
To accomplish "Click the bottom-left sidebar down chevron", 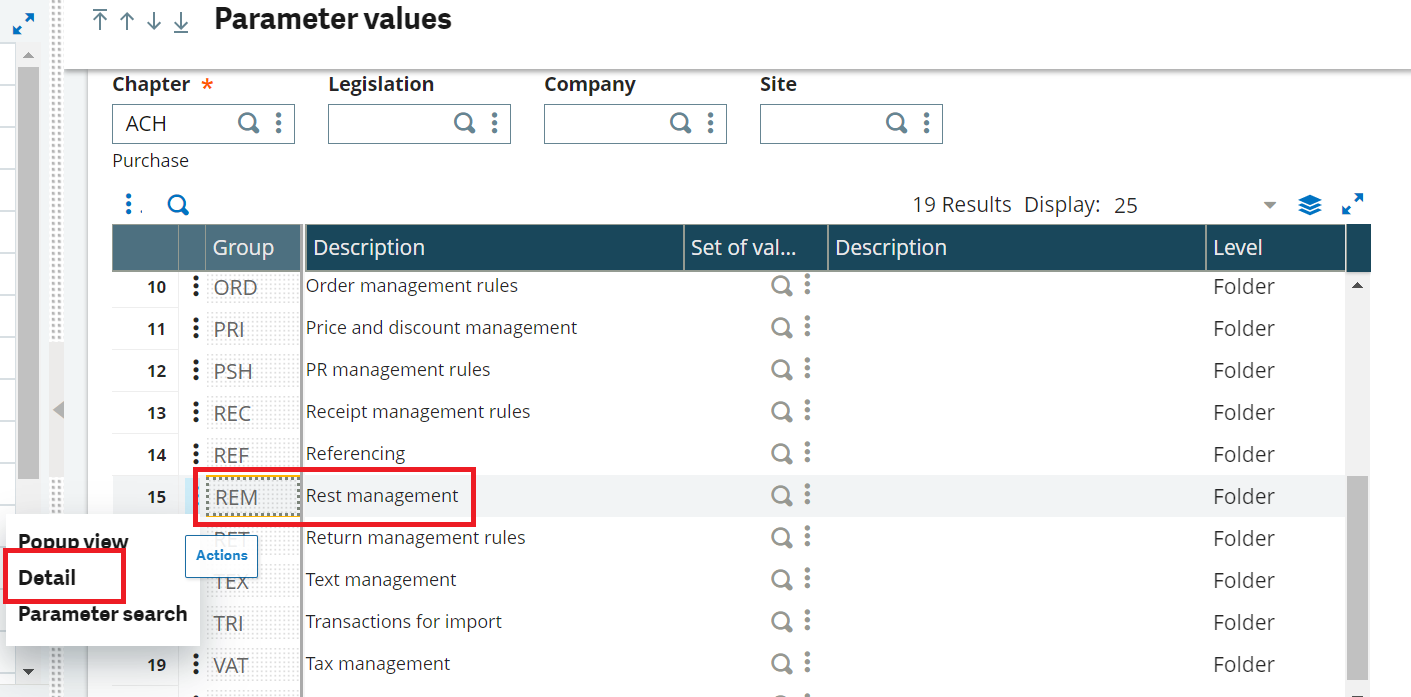I will coord(29,672).
